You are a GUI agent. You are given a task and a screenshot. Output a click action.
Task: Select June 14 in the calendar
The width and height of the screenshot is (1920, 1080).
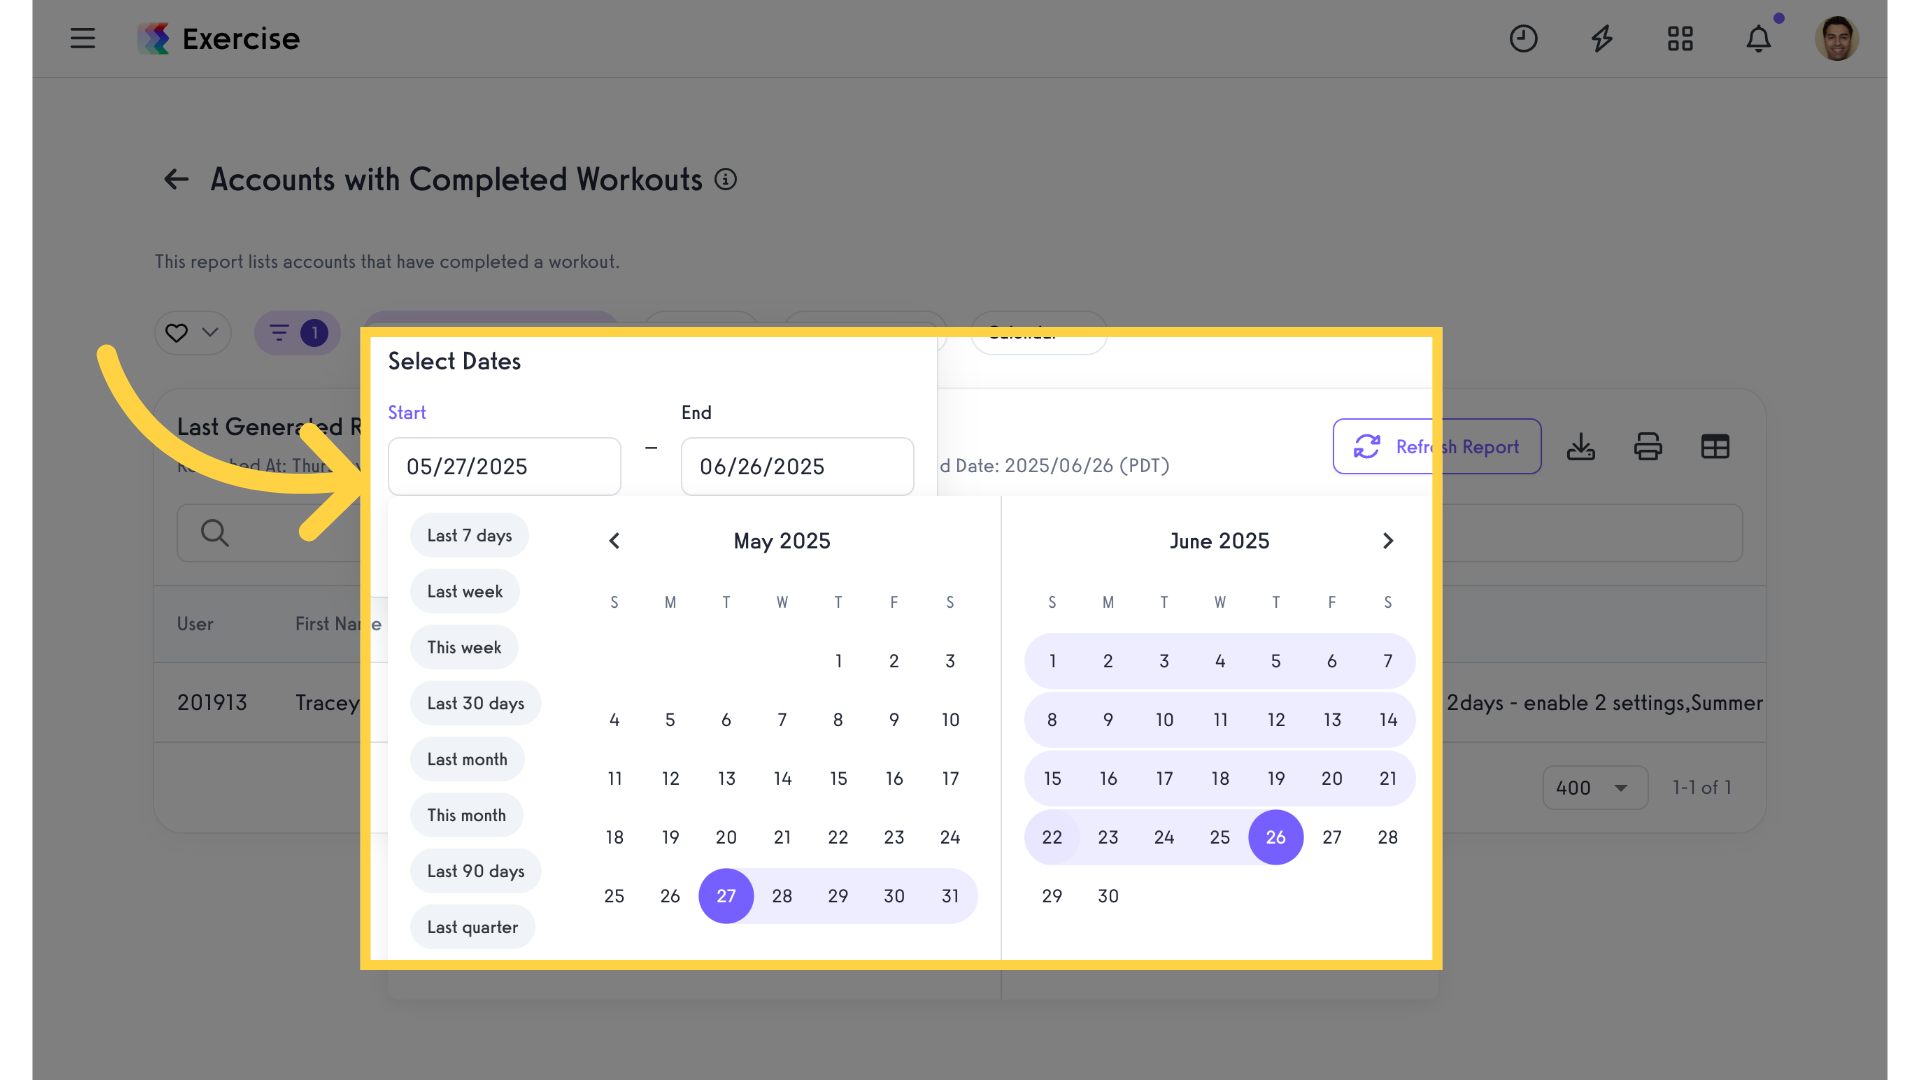[1388, 720]
